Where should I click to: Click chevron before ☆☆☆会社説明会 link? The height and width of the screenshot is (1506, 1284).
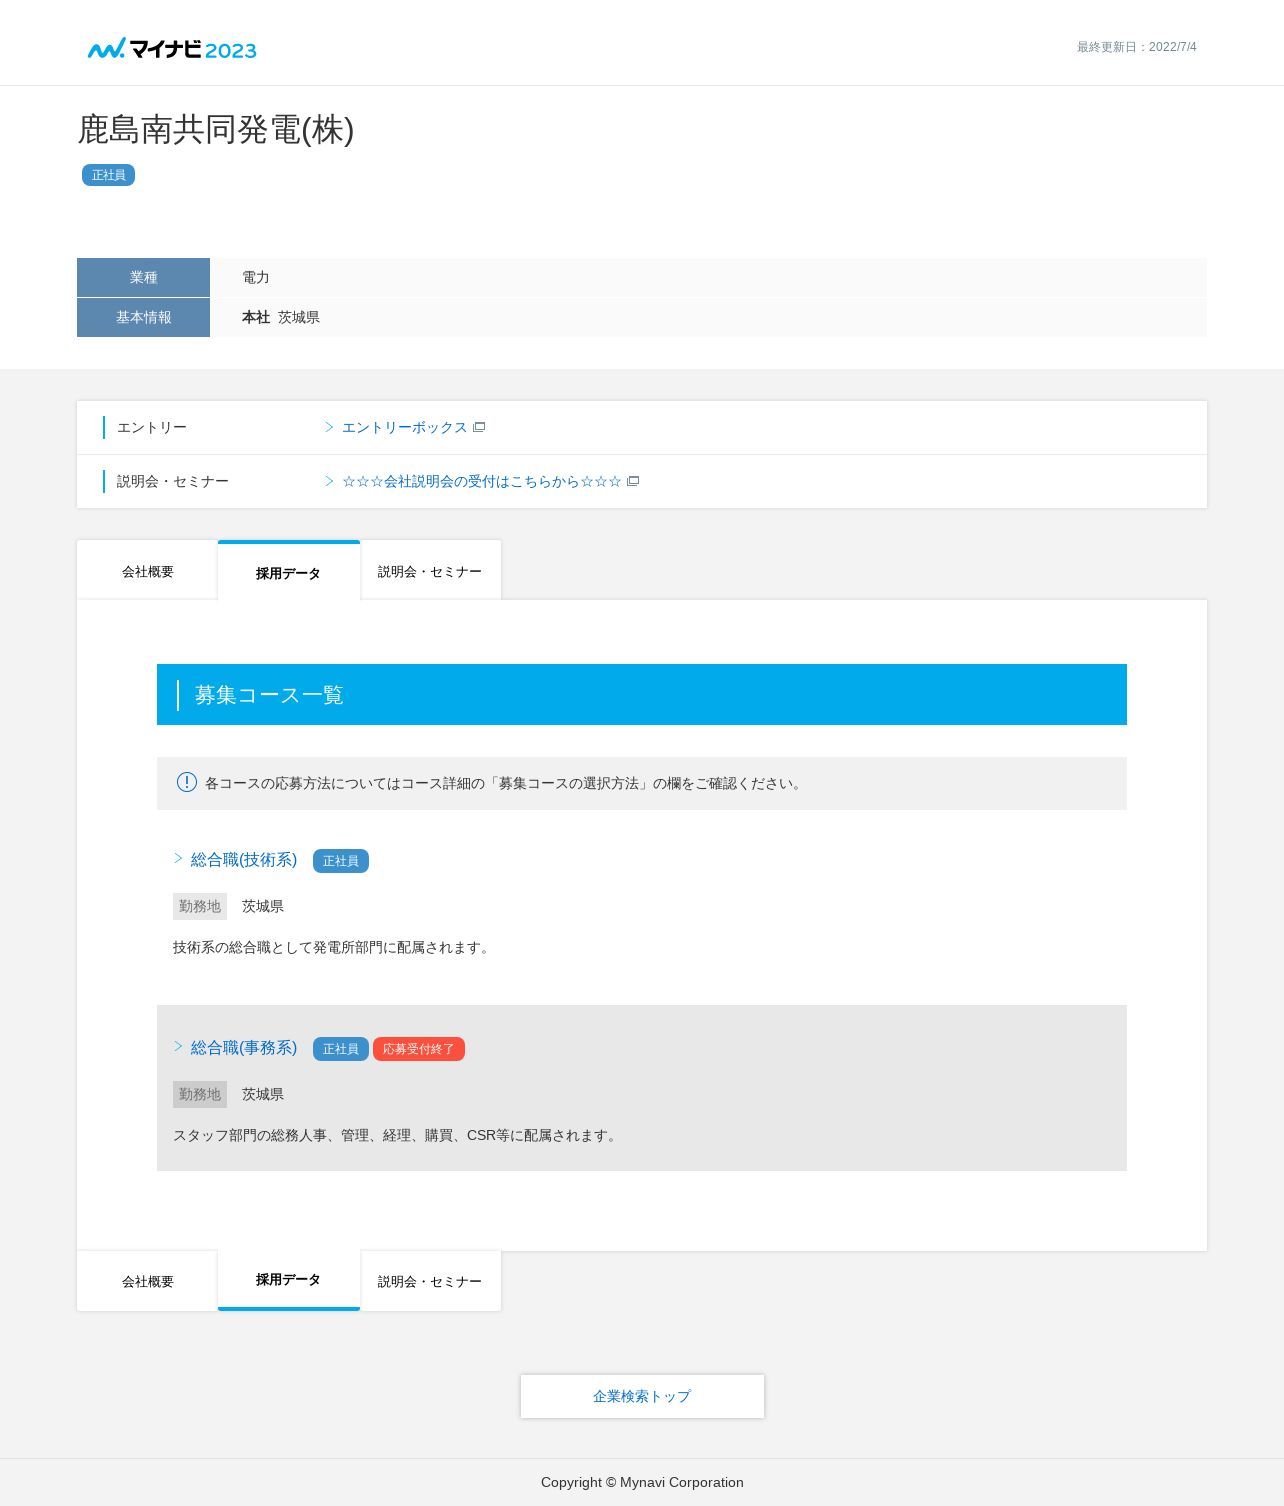tap(329, 481)
